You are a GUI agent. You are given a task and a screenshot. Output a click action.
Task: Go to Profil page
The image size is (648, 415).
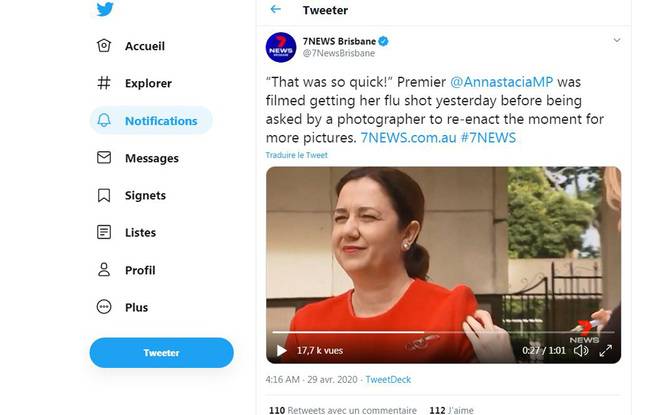[x=139, y=270]
